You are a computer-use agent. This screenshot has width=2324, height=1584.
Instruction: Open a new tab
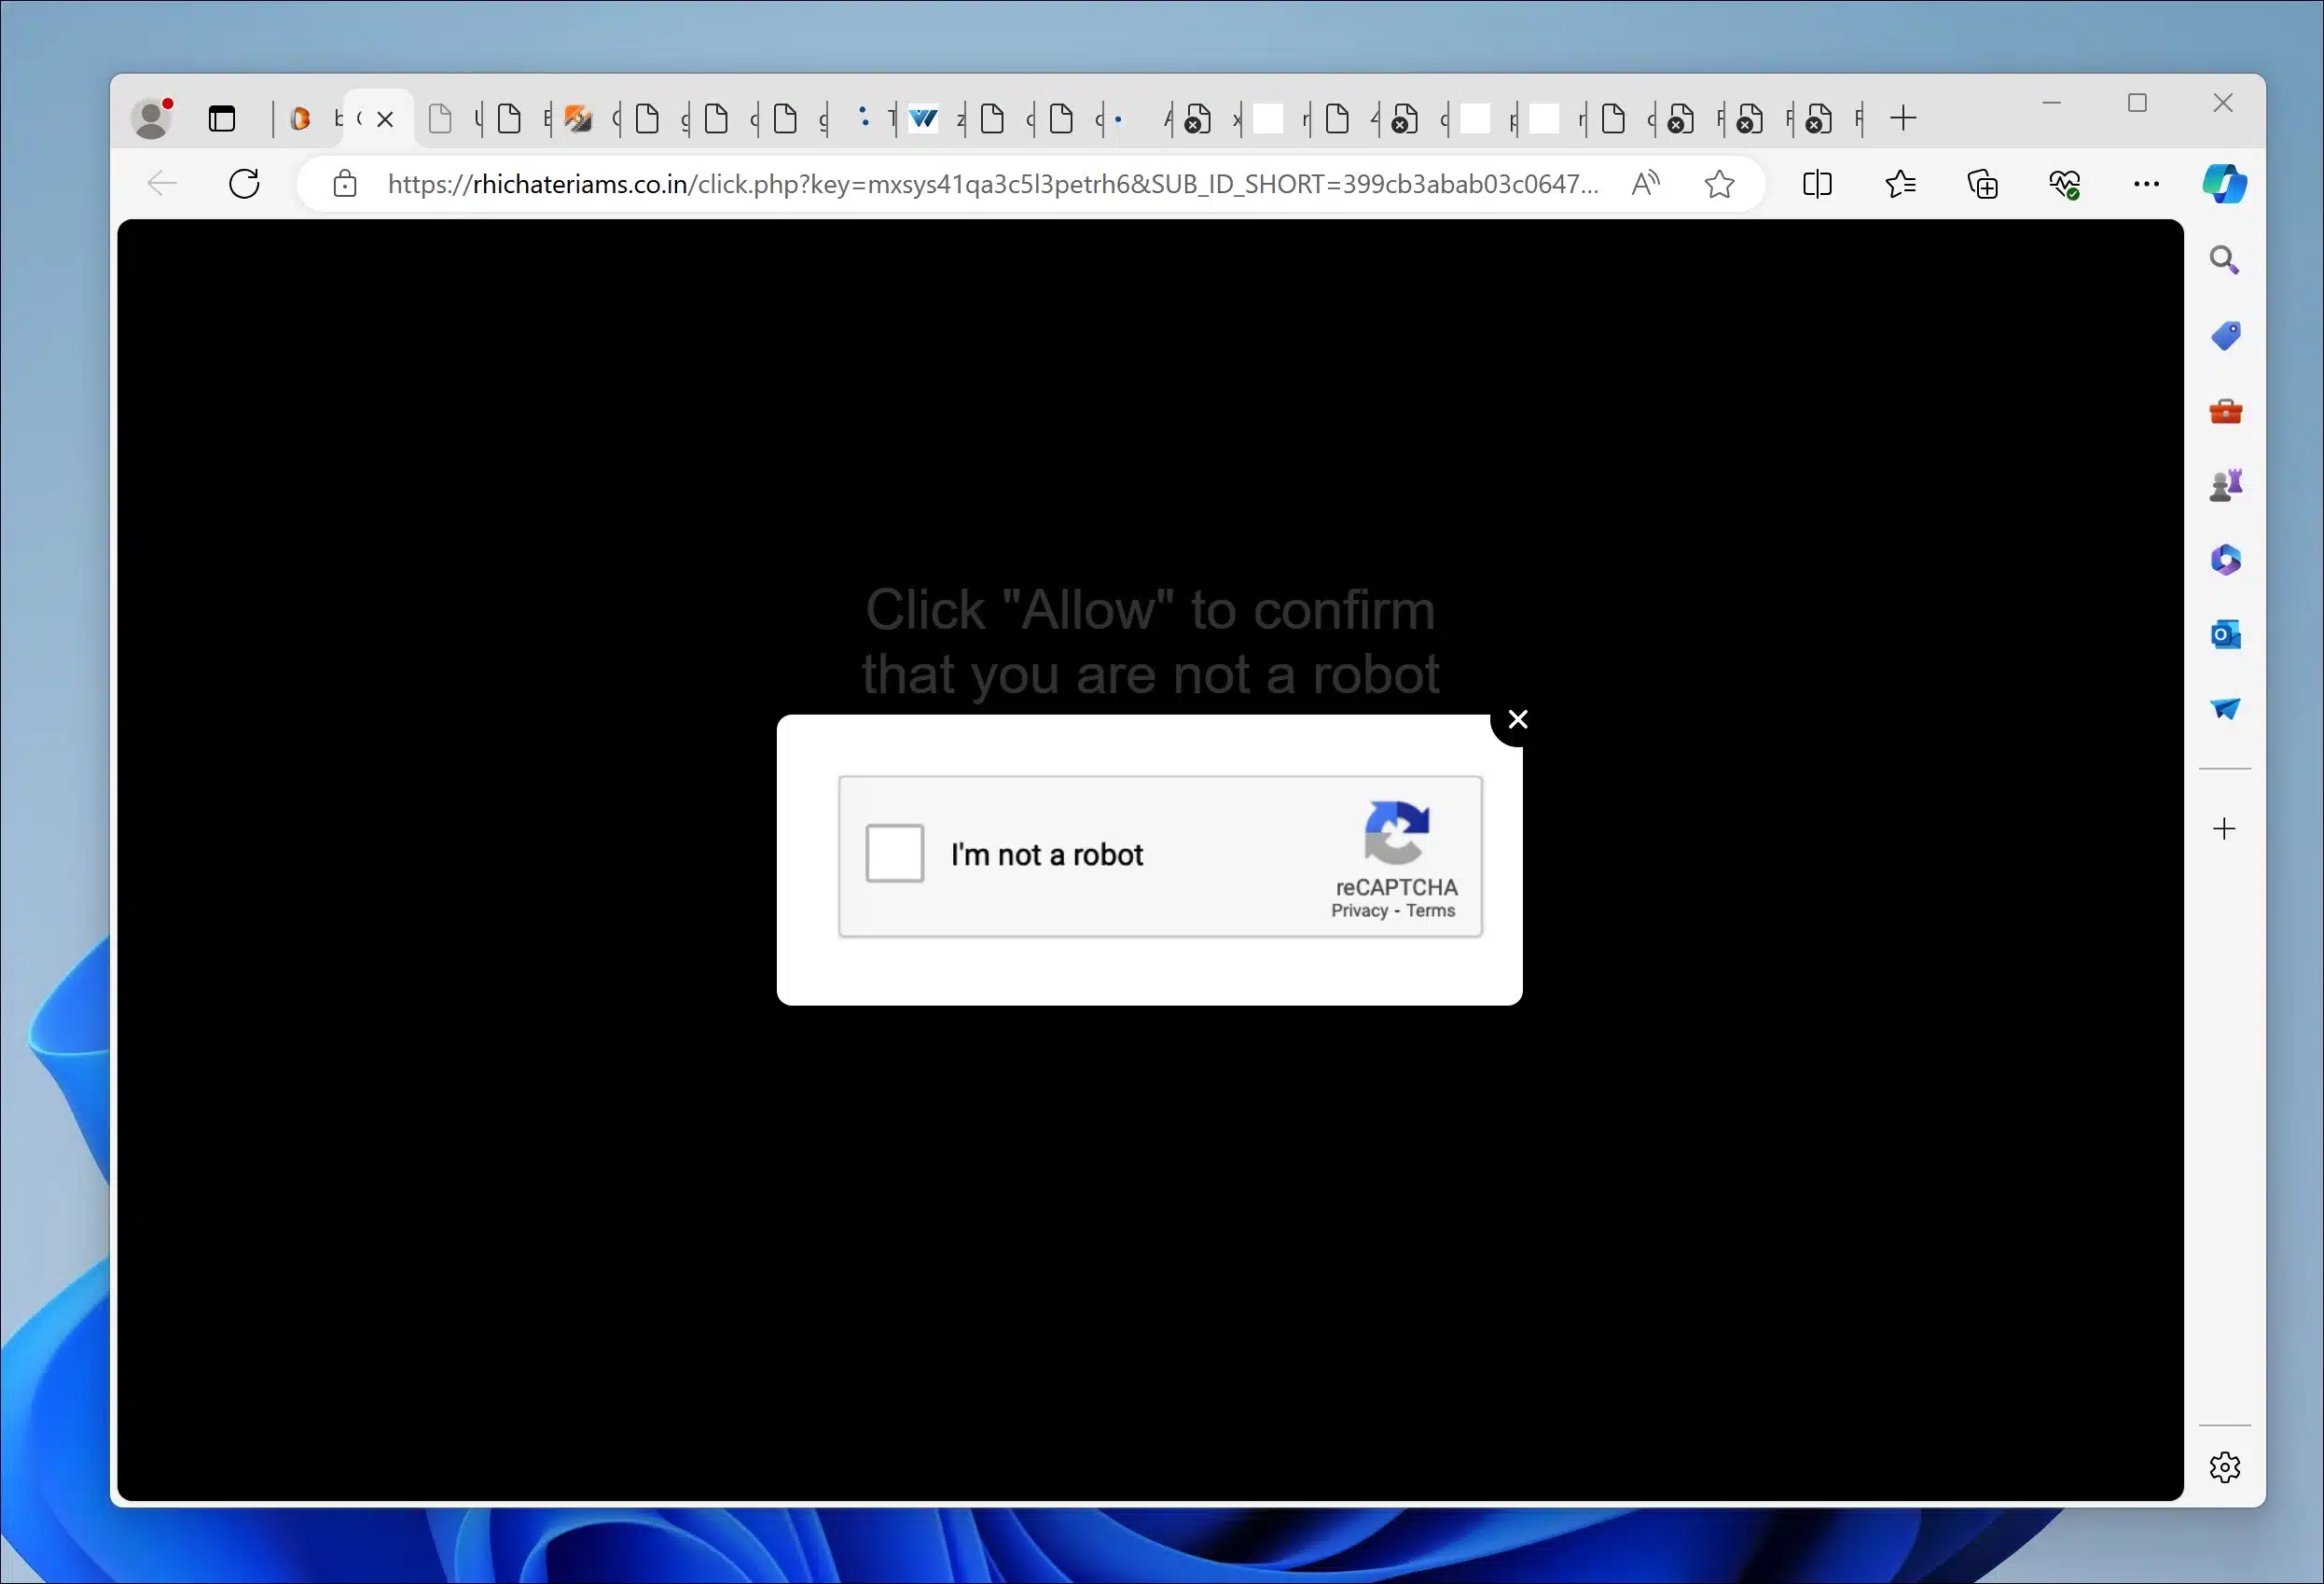coord(1903,119)
